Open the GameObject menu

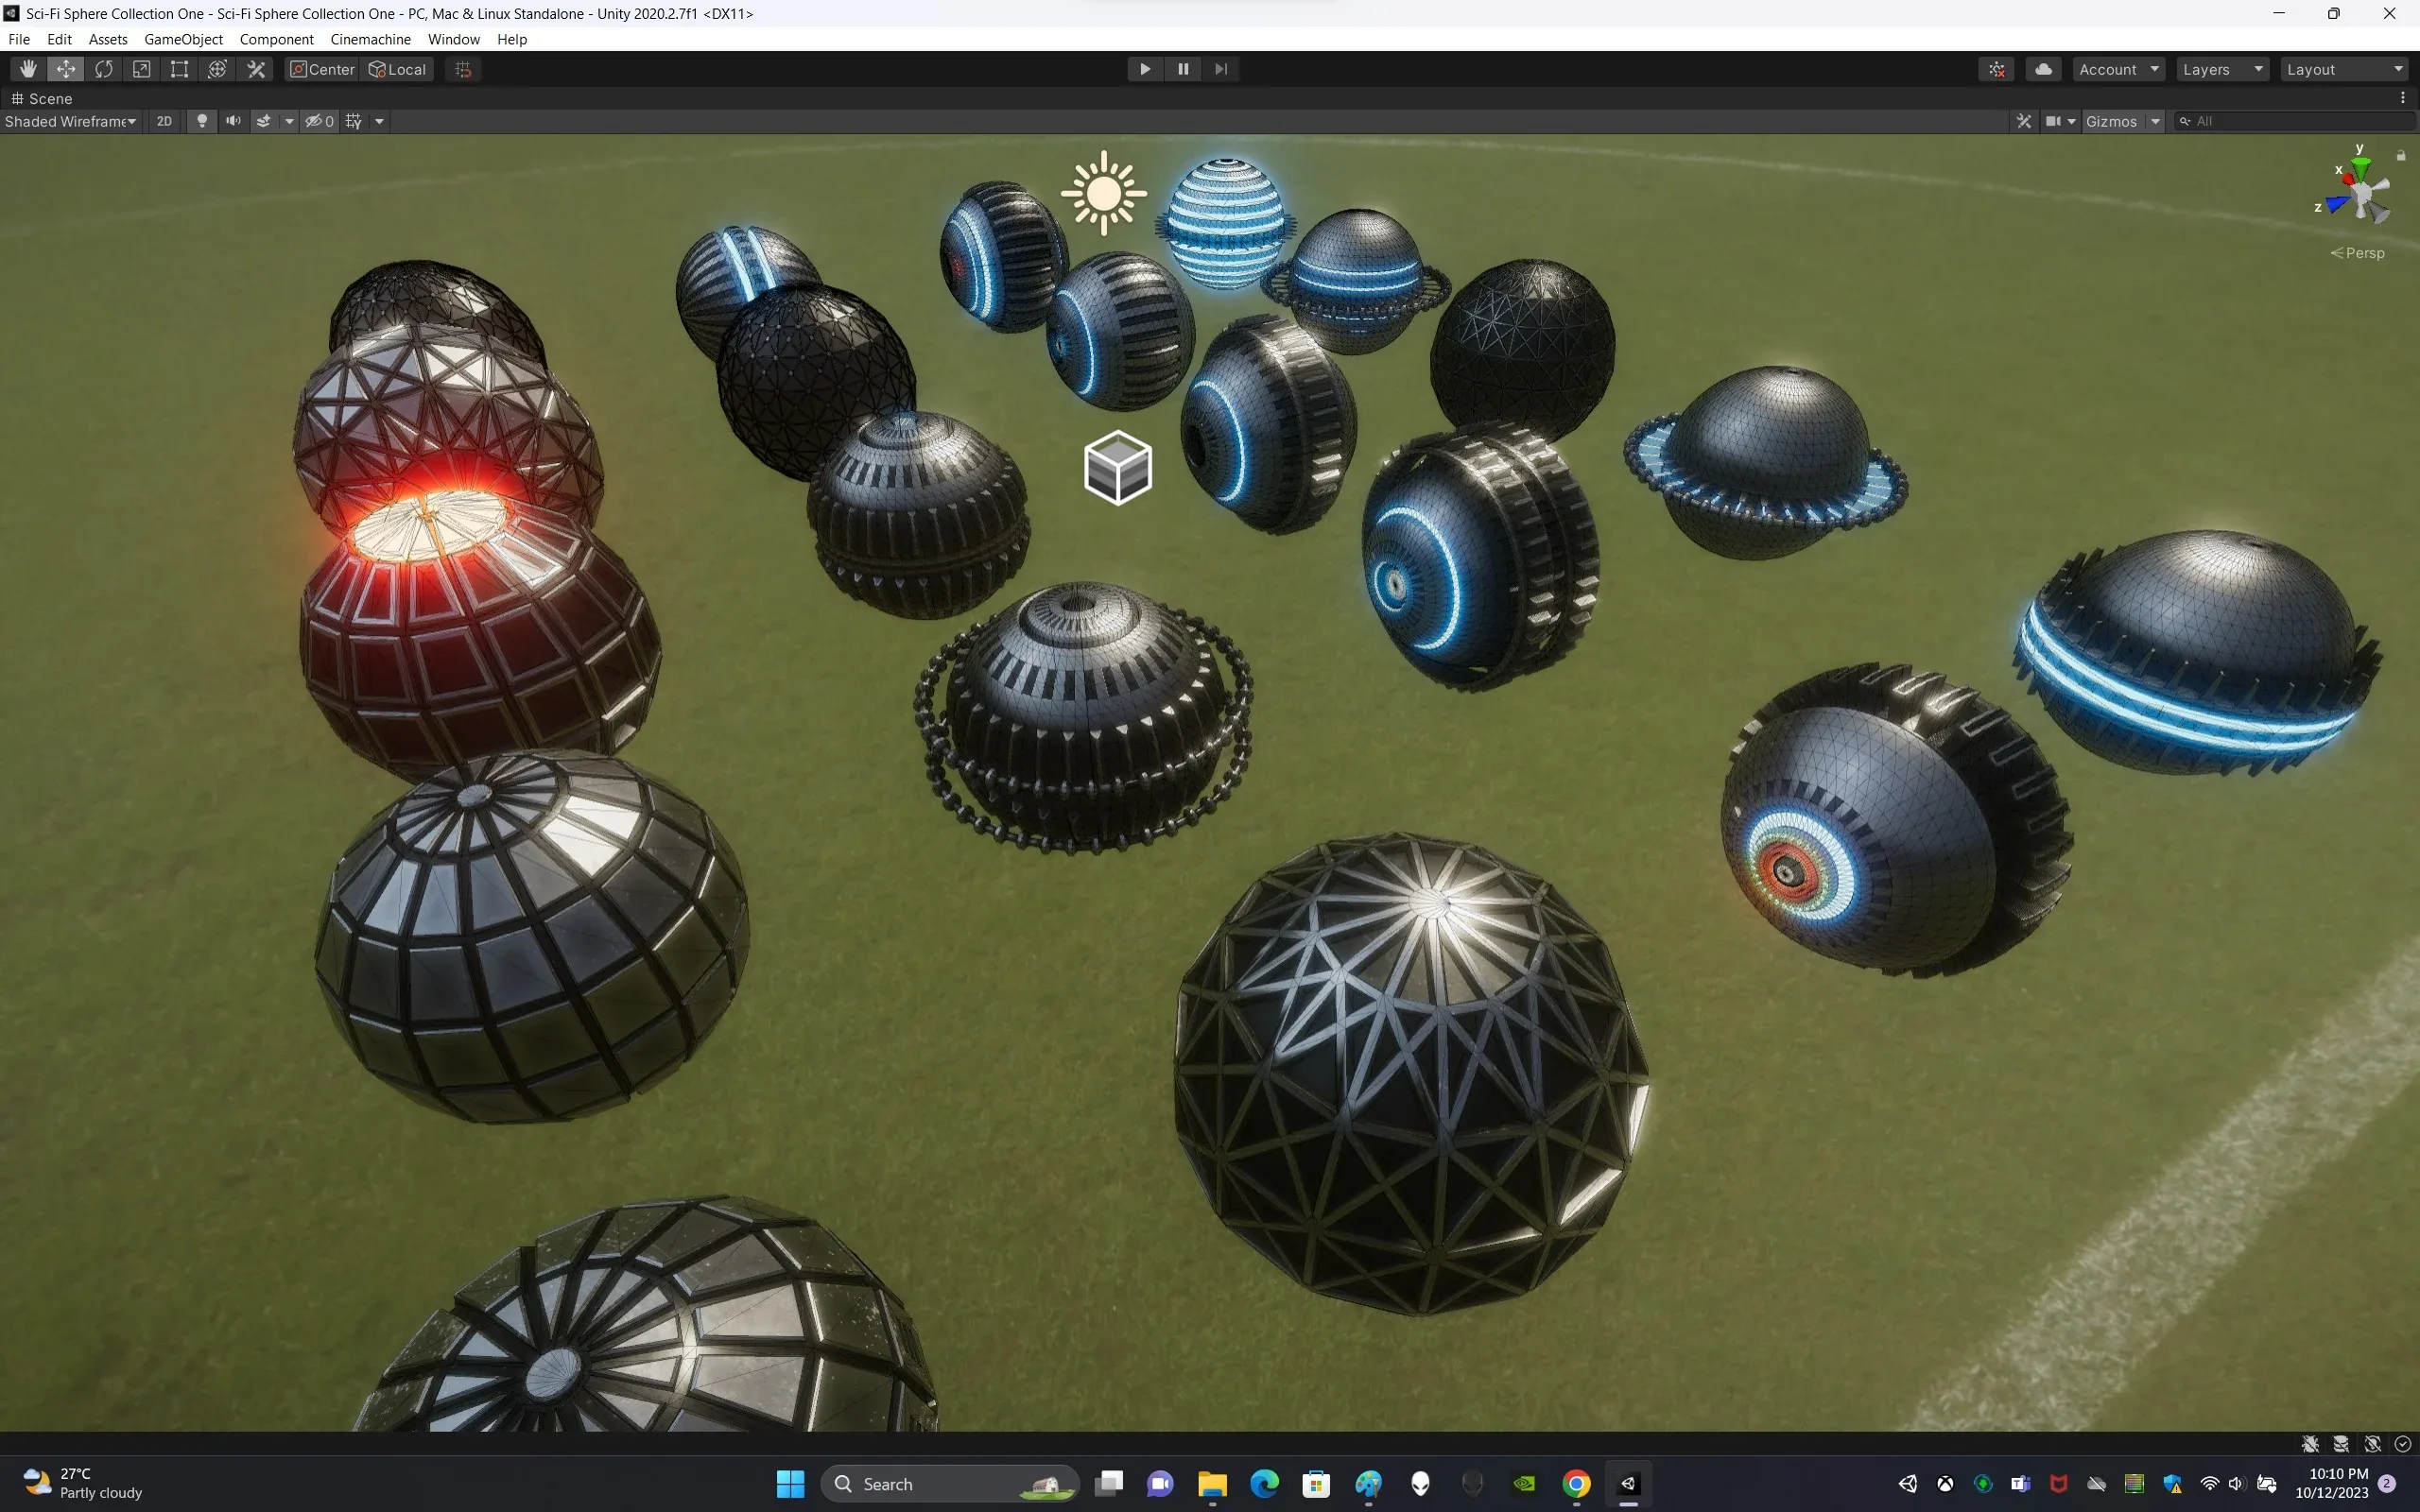183,39
